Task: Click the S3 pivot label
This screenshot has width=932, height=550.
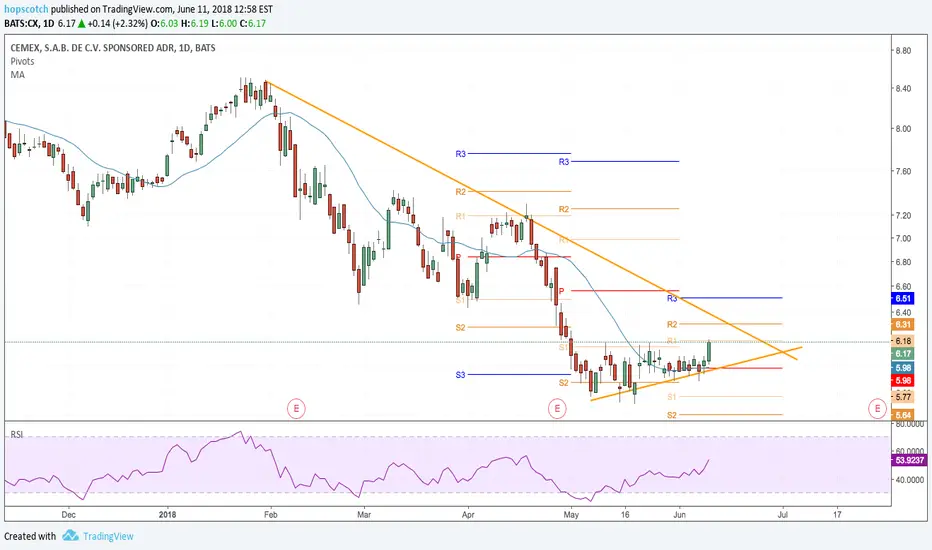Action: (461, 375)
